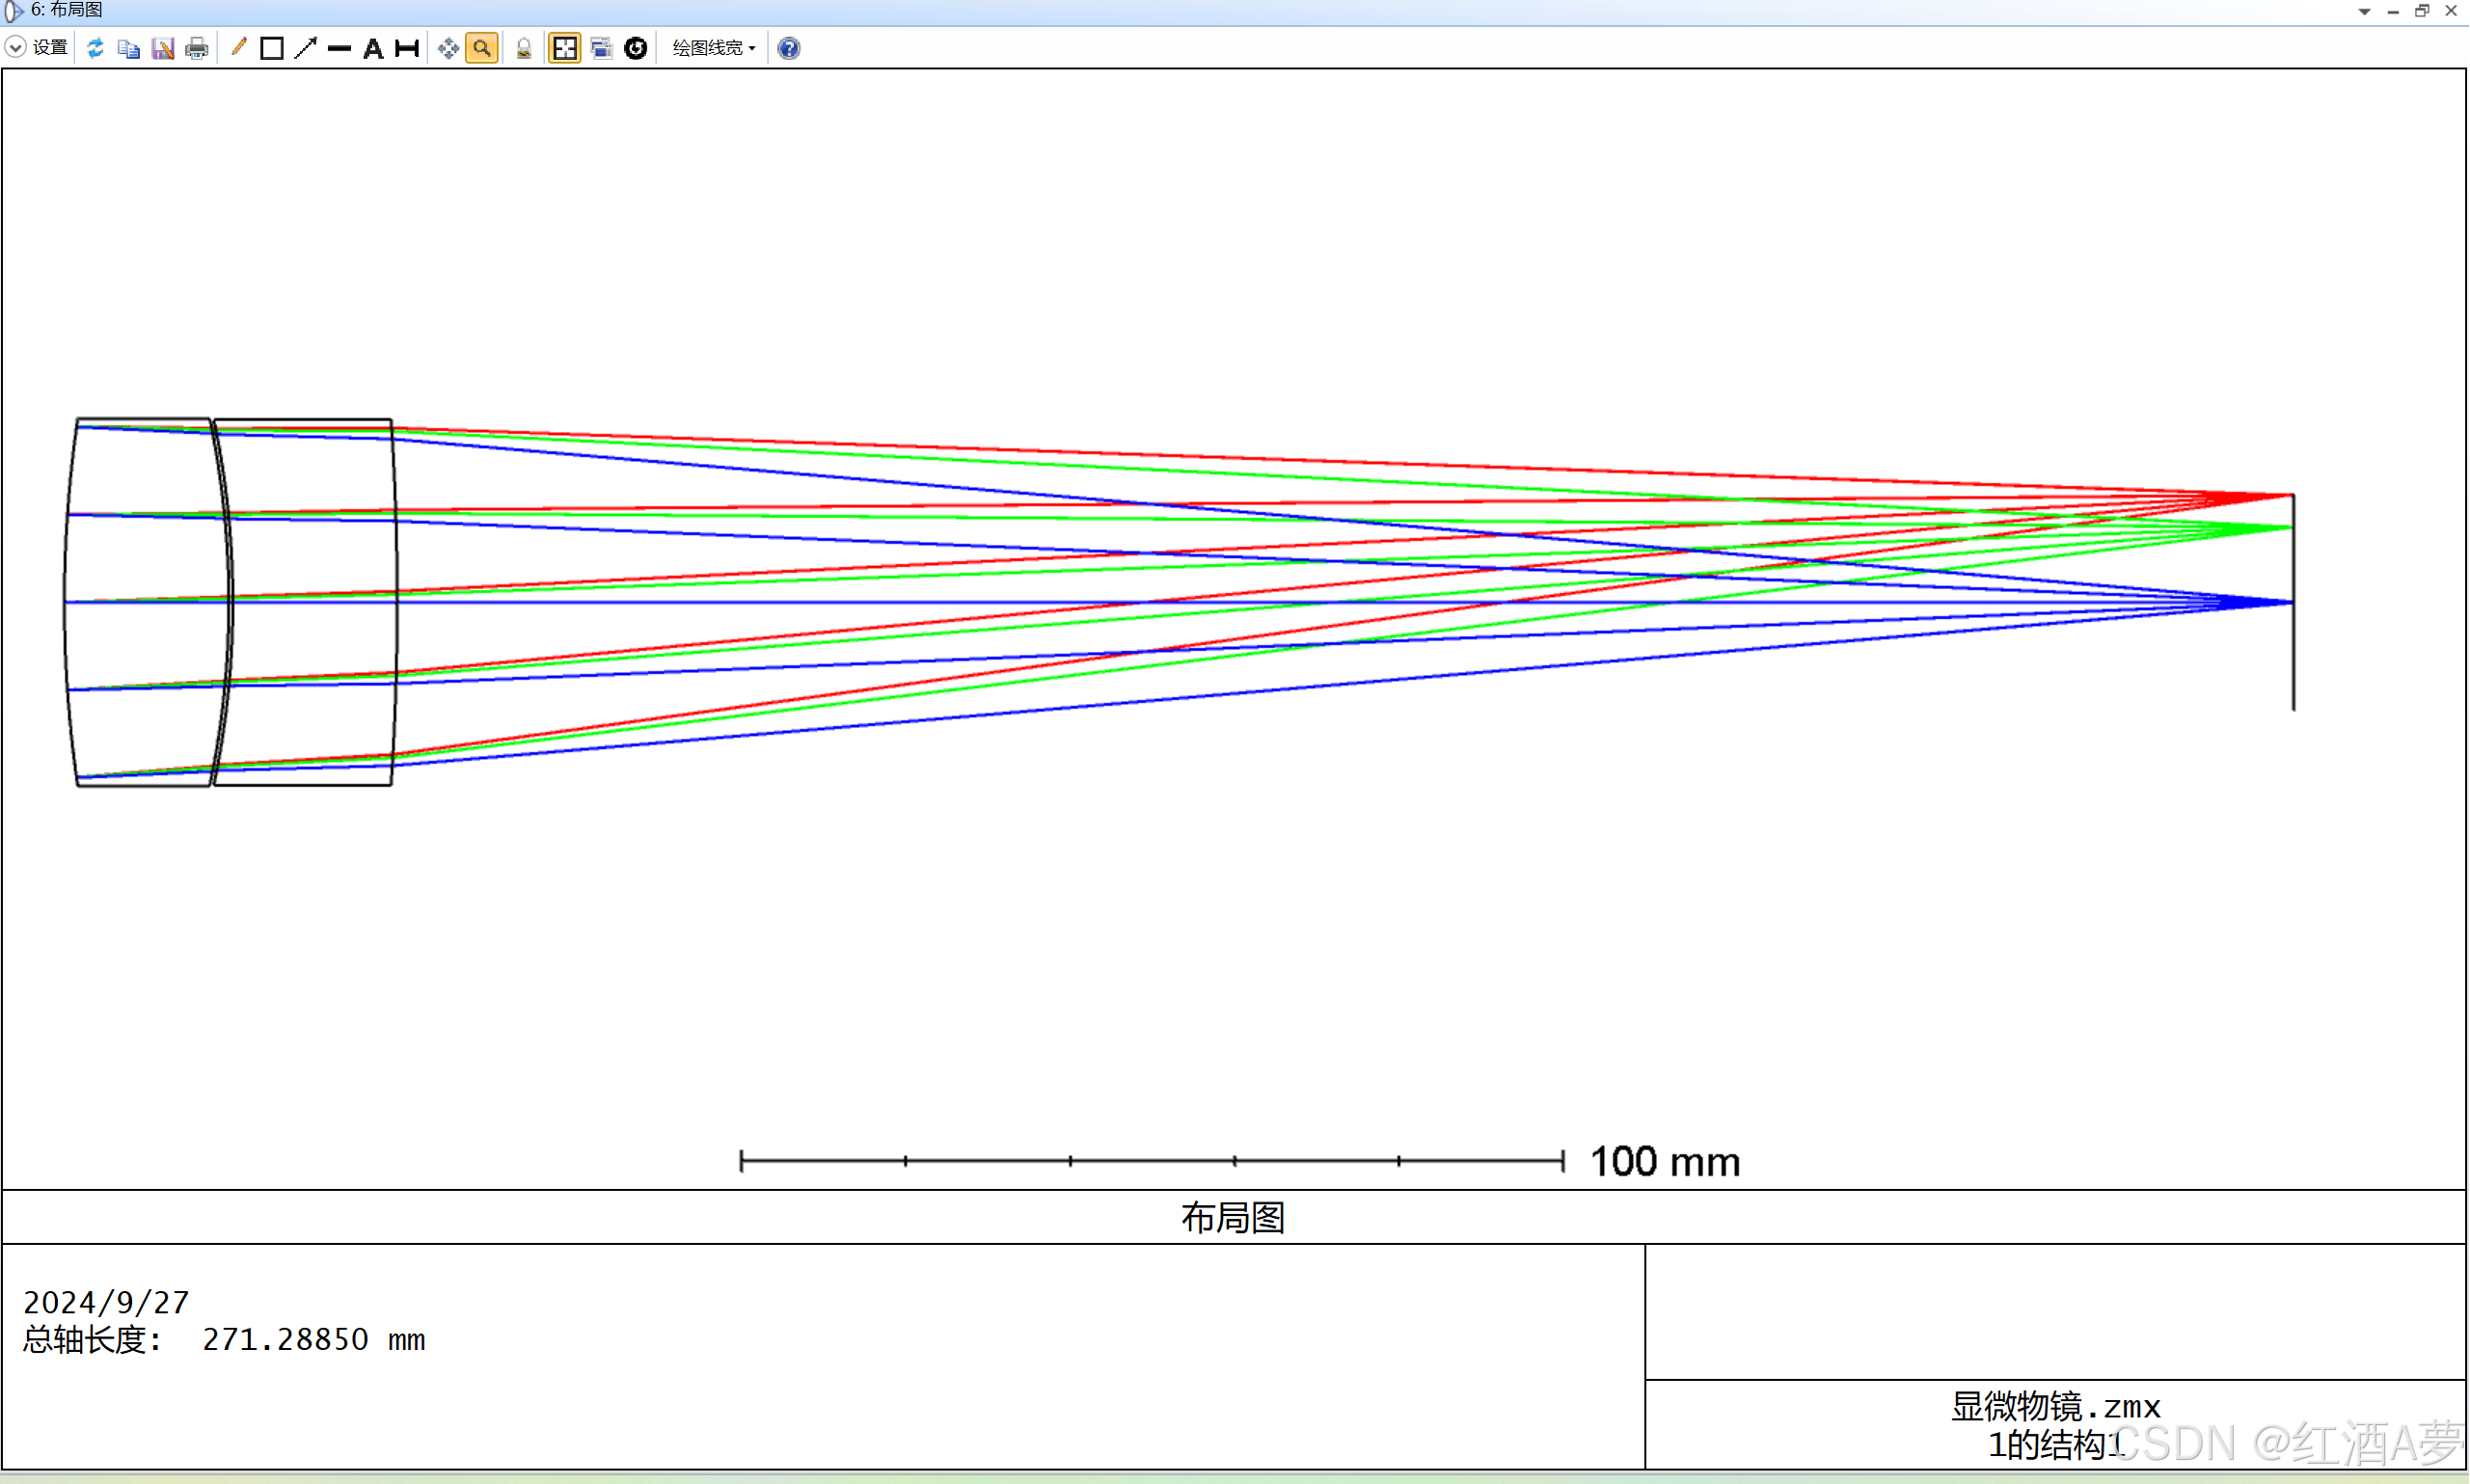Image resolution: width=2470 pixels, height=1484 pixels.
Task: Select the pencil annotation tool
Action: pos(238,48)
